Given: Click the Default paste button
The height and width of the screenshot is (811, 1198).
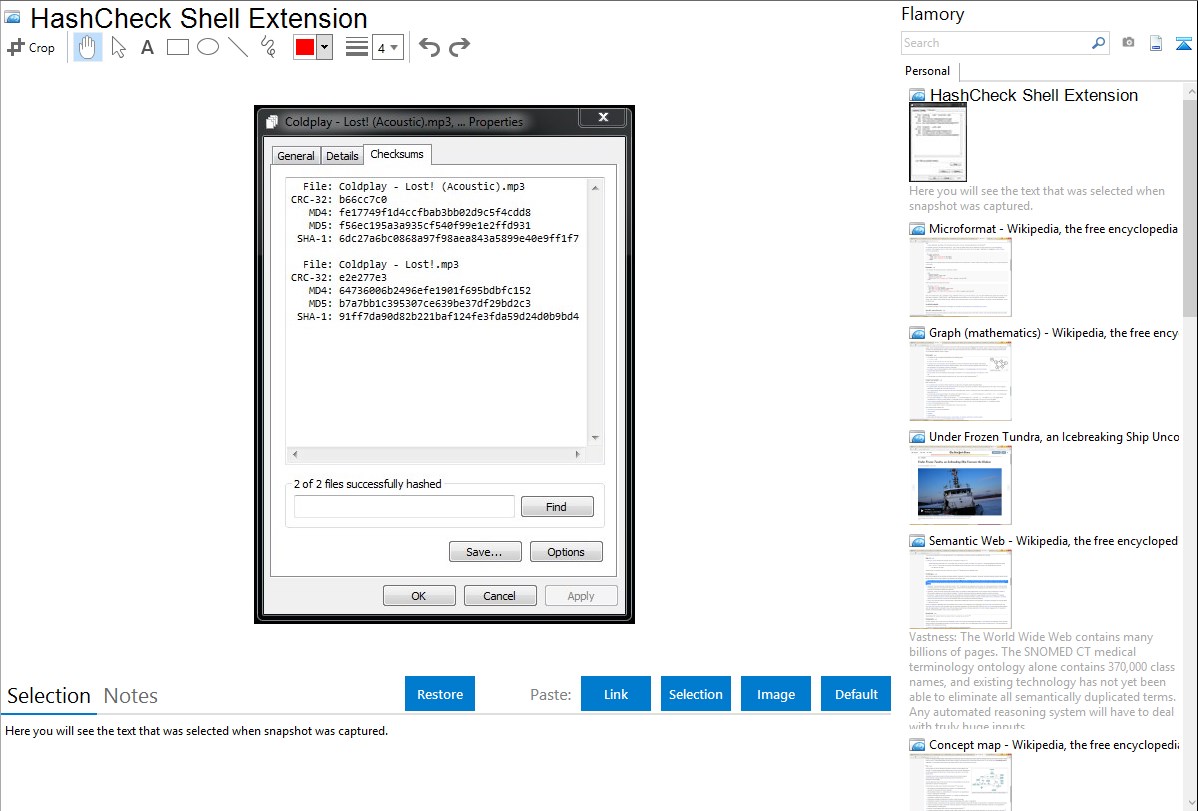Looking at the screenshot, I should (x=856, y=694).
